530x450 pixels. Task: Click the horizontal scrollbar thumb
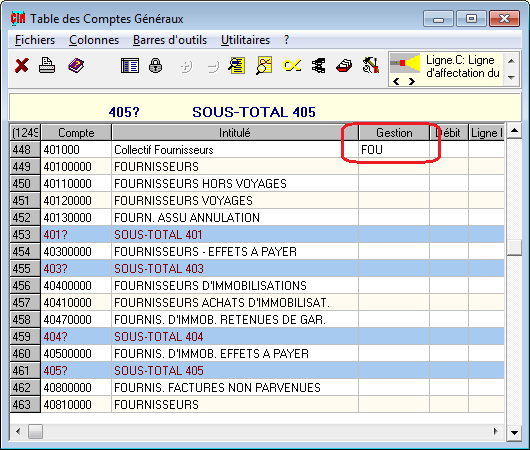35,431
